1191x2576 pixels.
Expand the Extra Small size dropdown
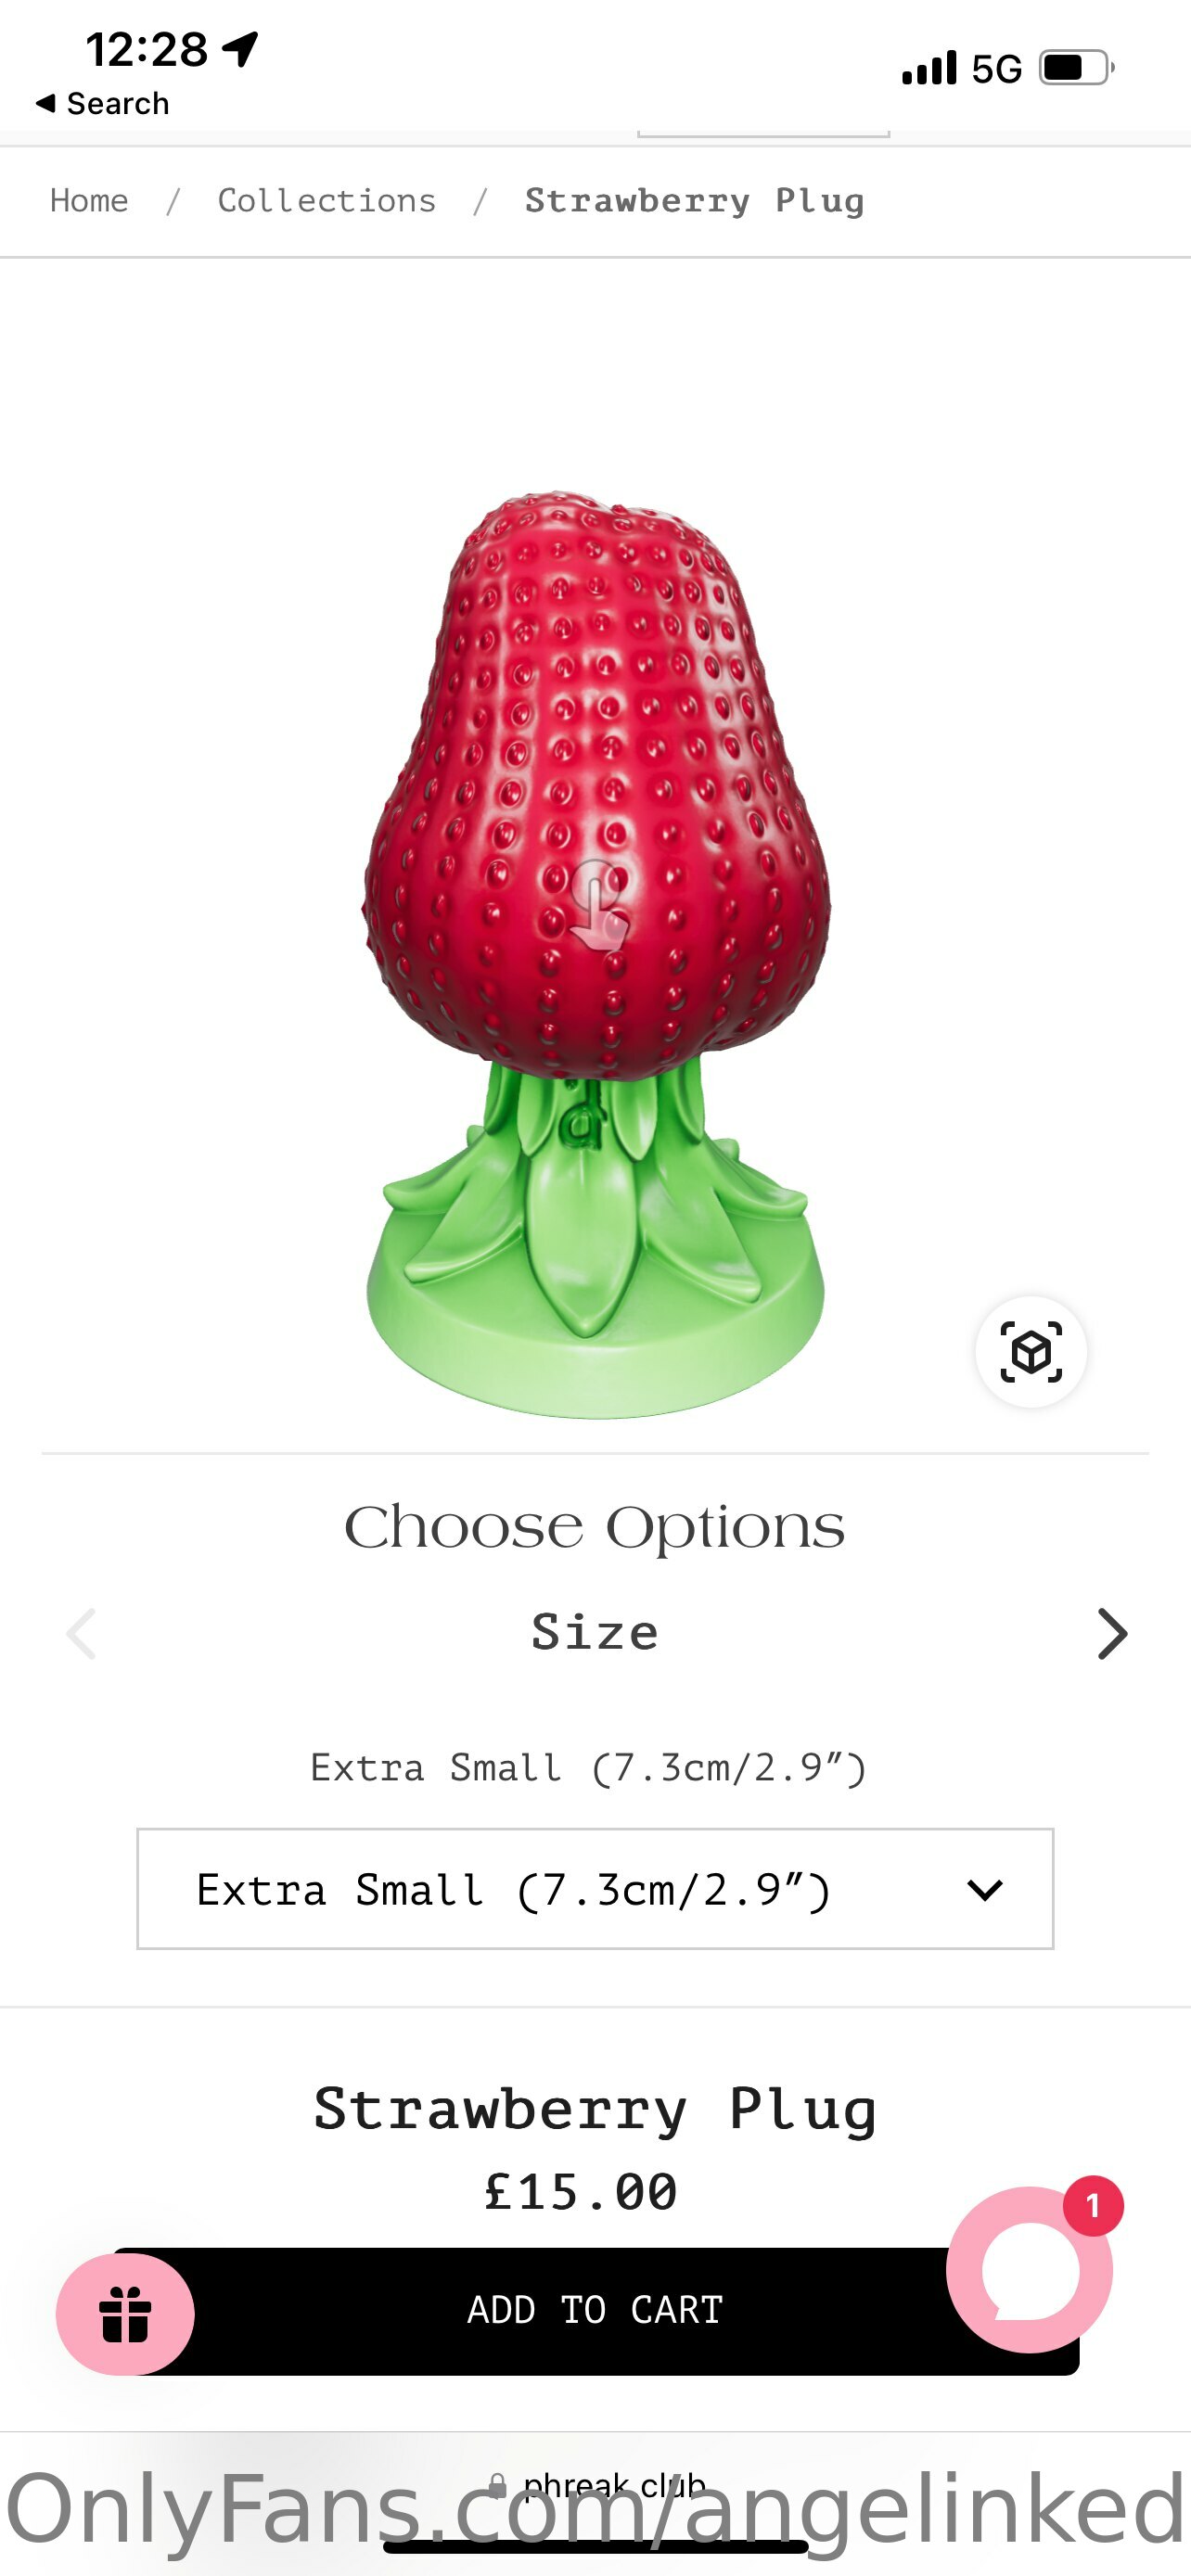coord(595,1888)
